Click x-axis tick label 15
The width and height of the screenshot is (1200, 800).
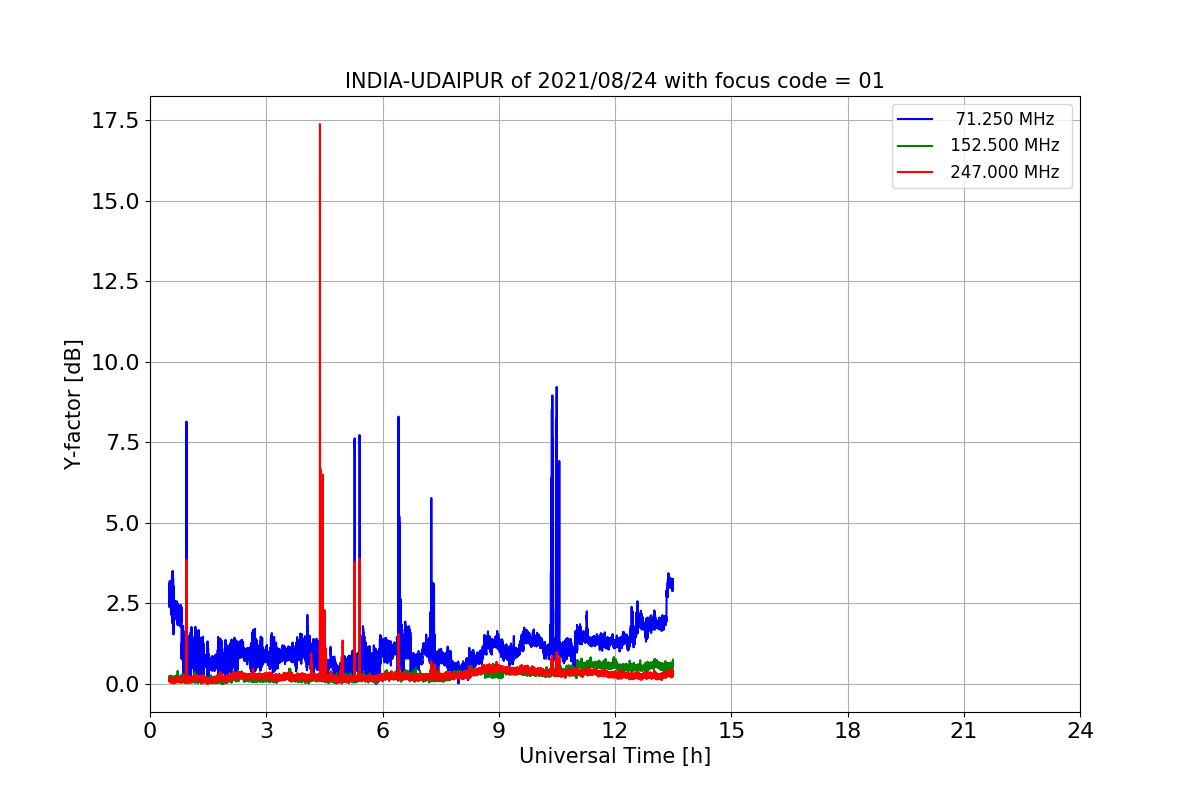[731, 731]
